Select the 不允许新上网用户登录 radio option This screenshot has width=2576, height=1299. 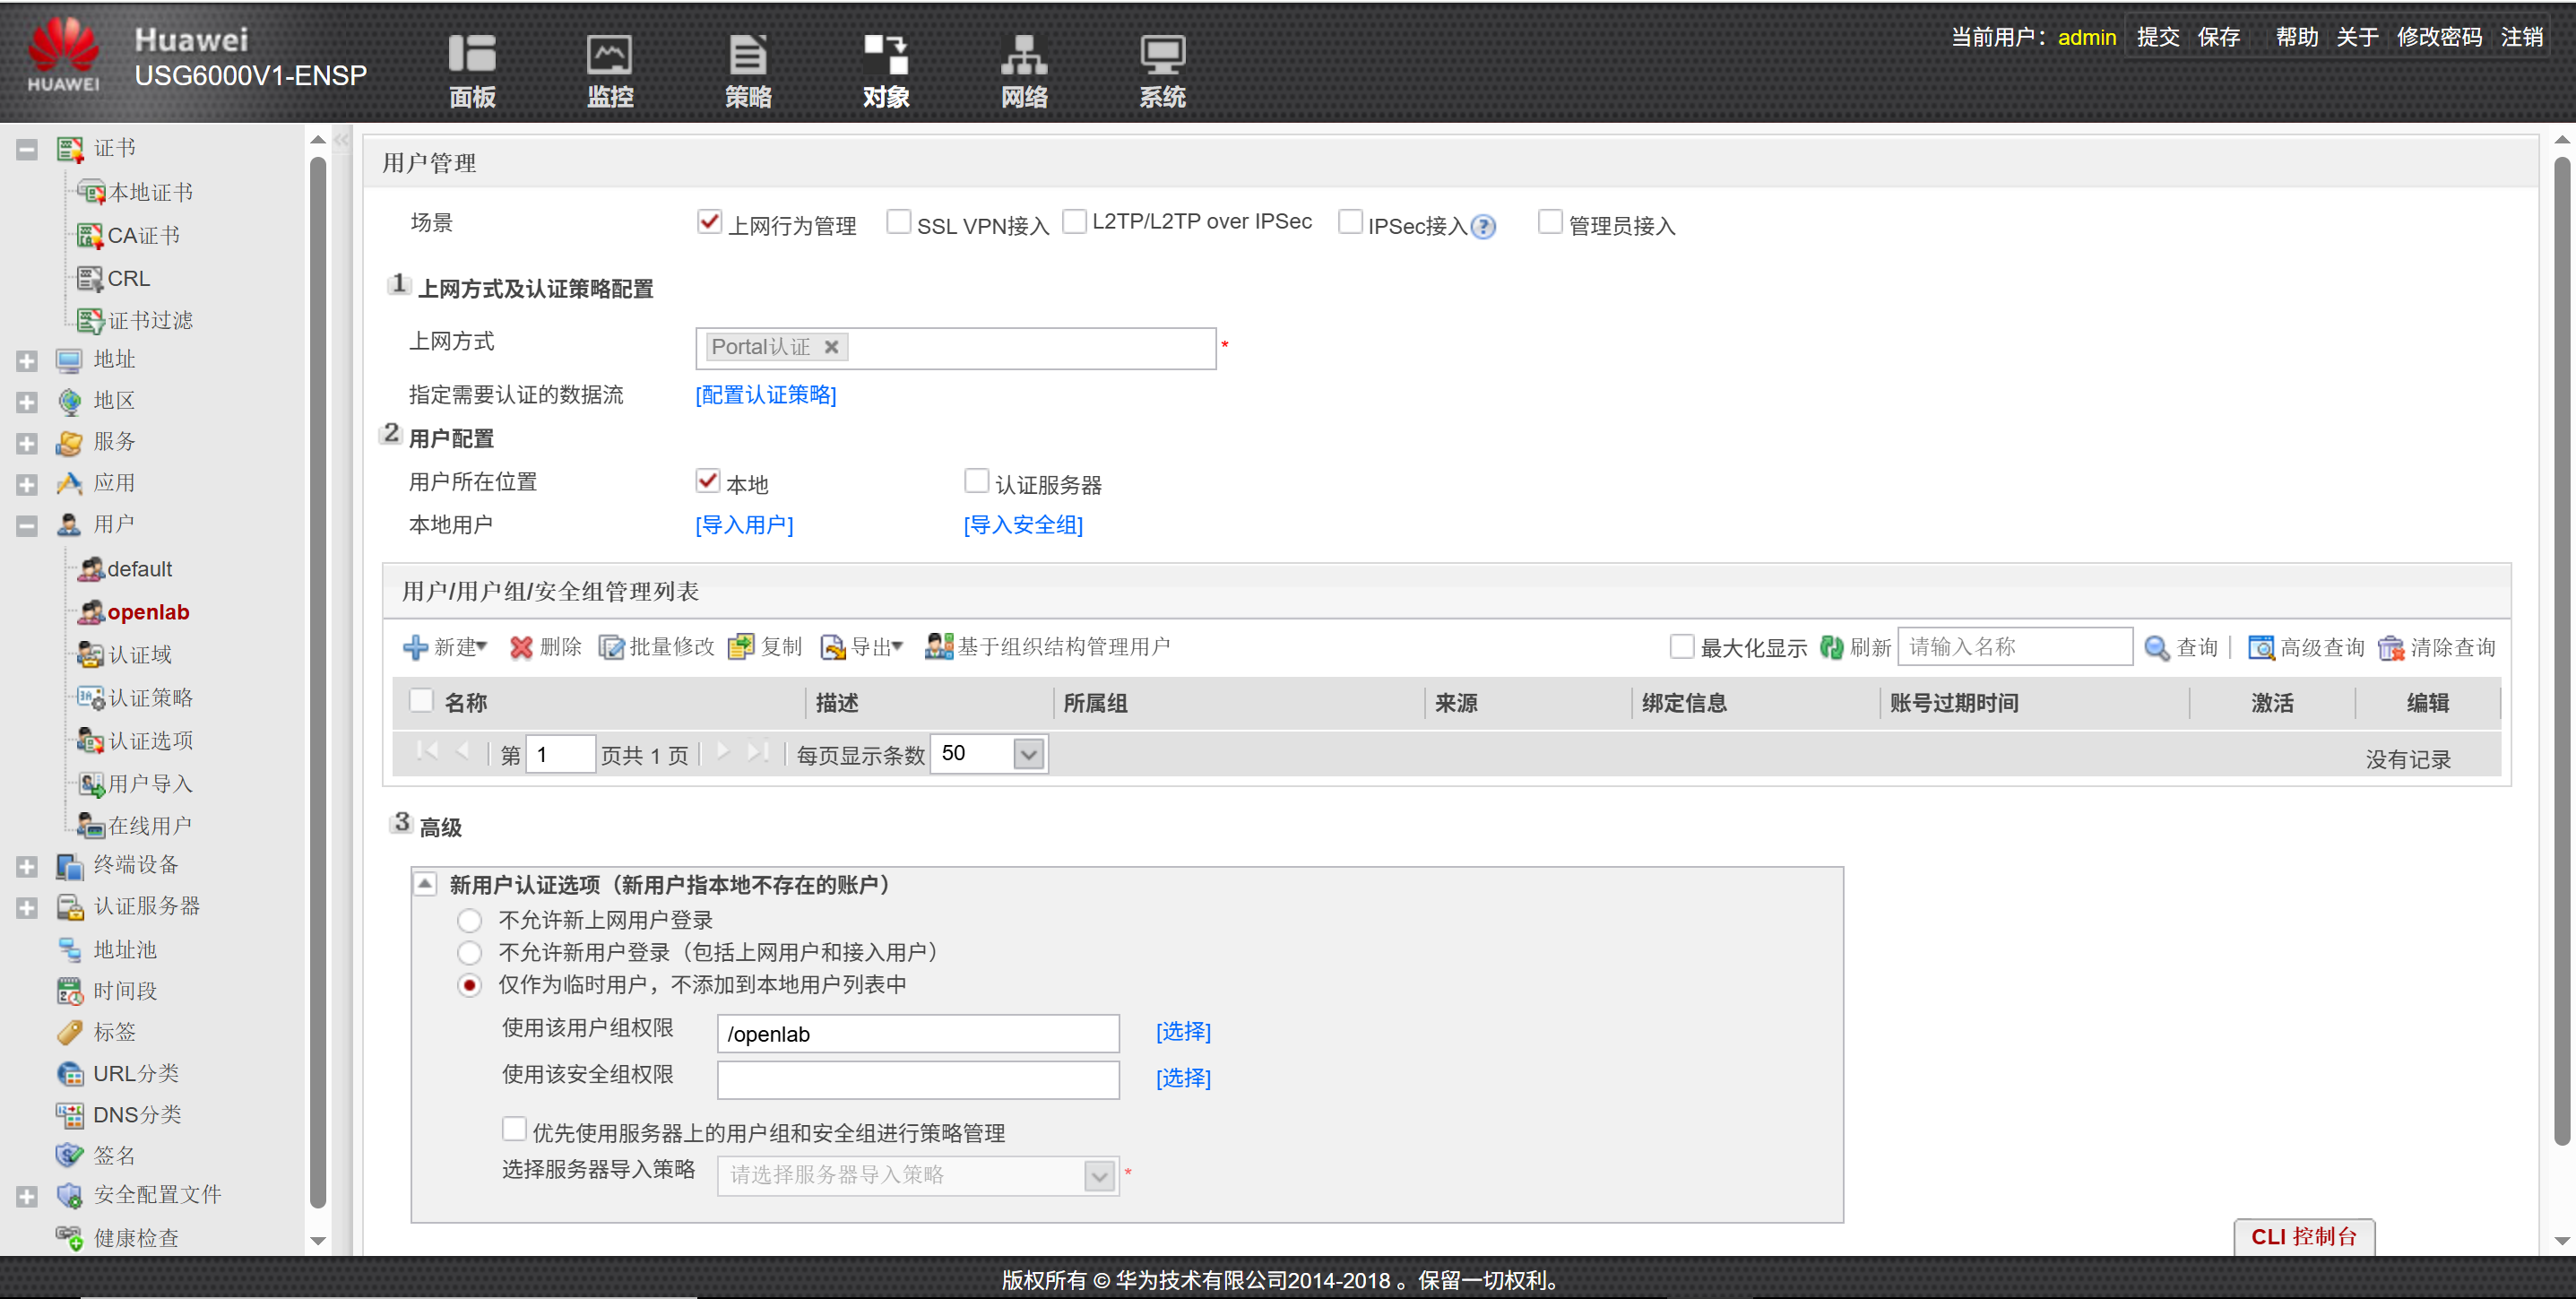pos(469,920)
